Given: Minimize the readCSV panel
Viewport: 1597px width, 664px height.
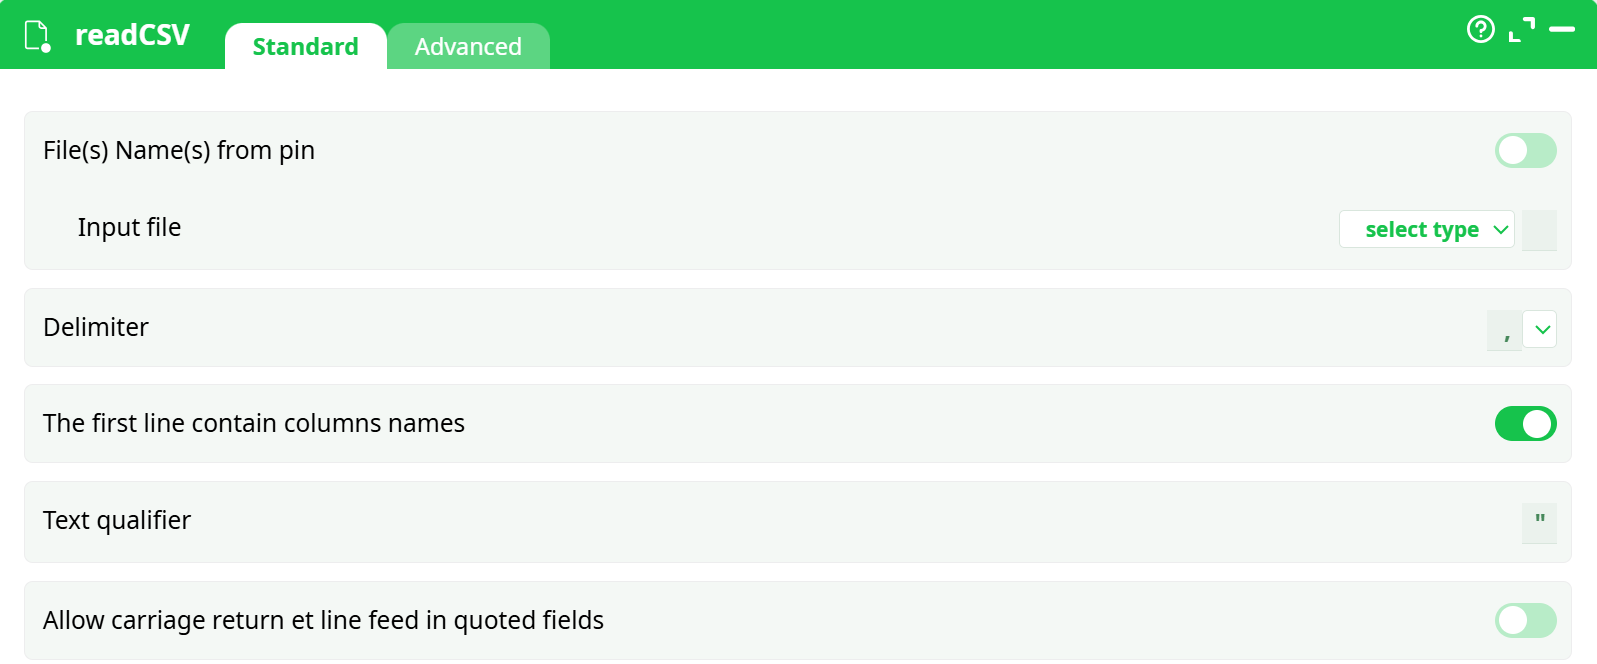Looking at the screenshot, I should tap(1562, 30).
